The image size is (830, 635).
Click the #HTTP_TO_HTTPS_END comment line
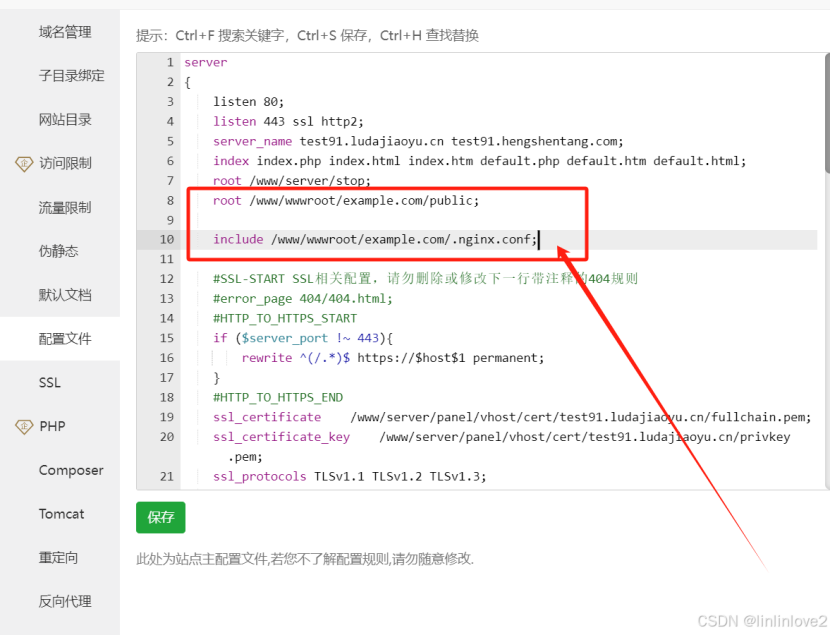(278, 397)
